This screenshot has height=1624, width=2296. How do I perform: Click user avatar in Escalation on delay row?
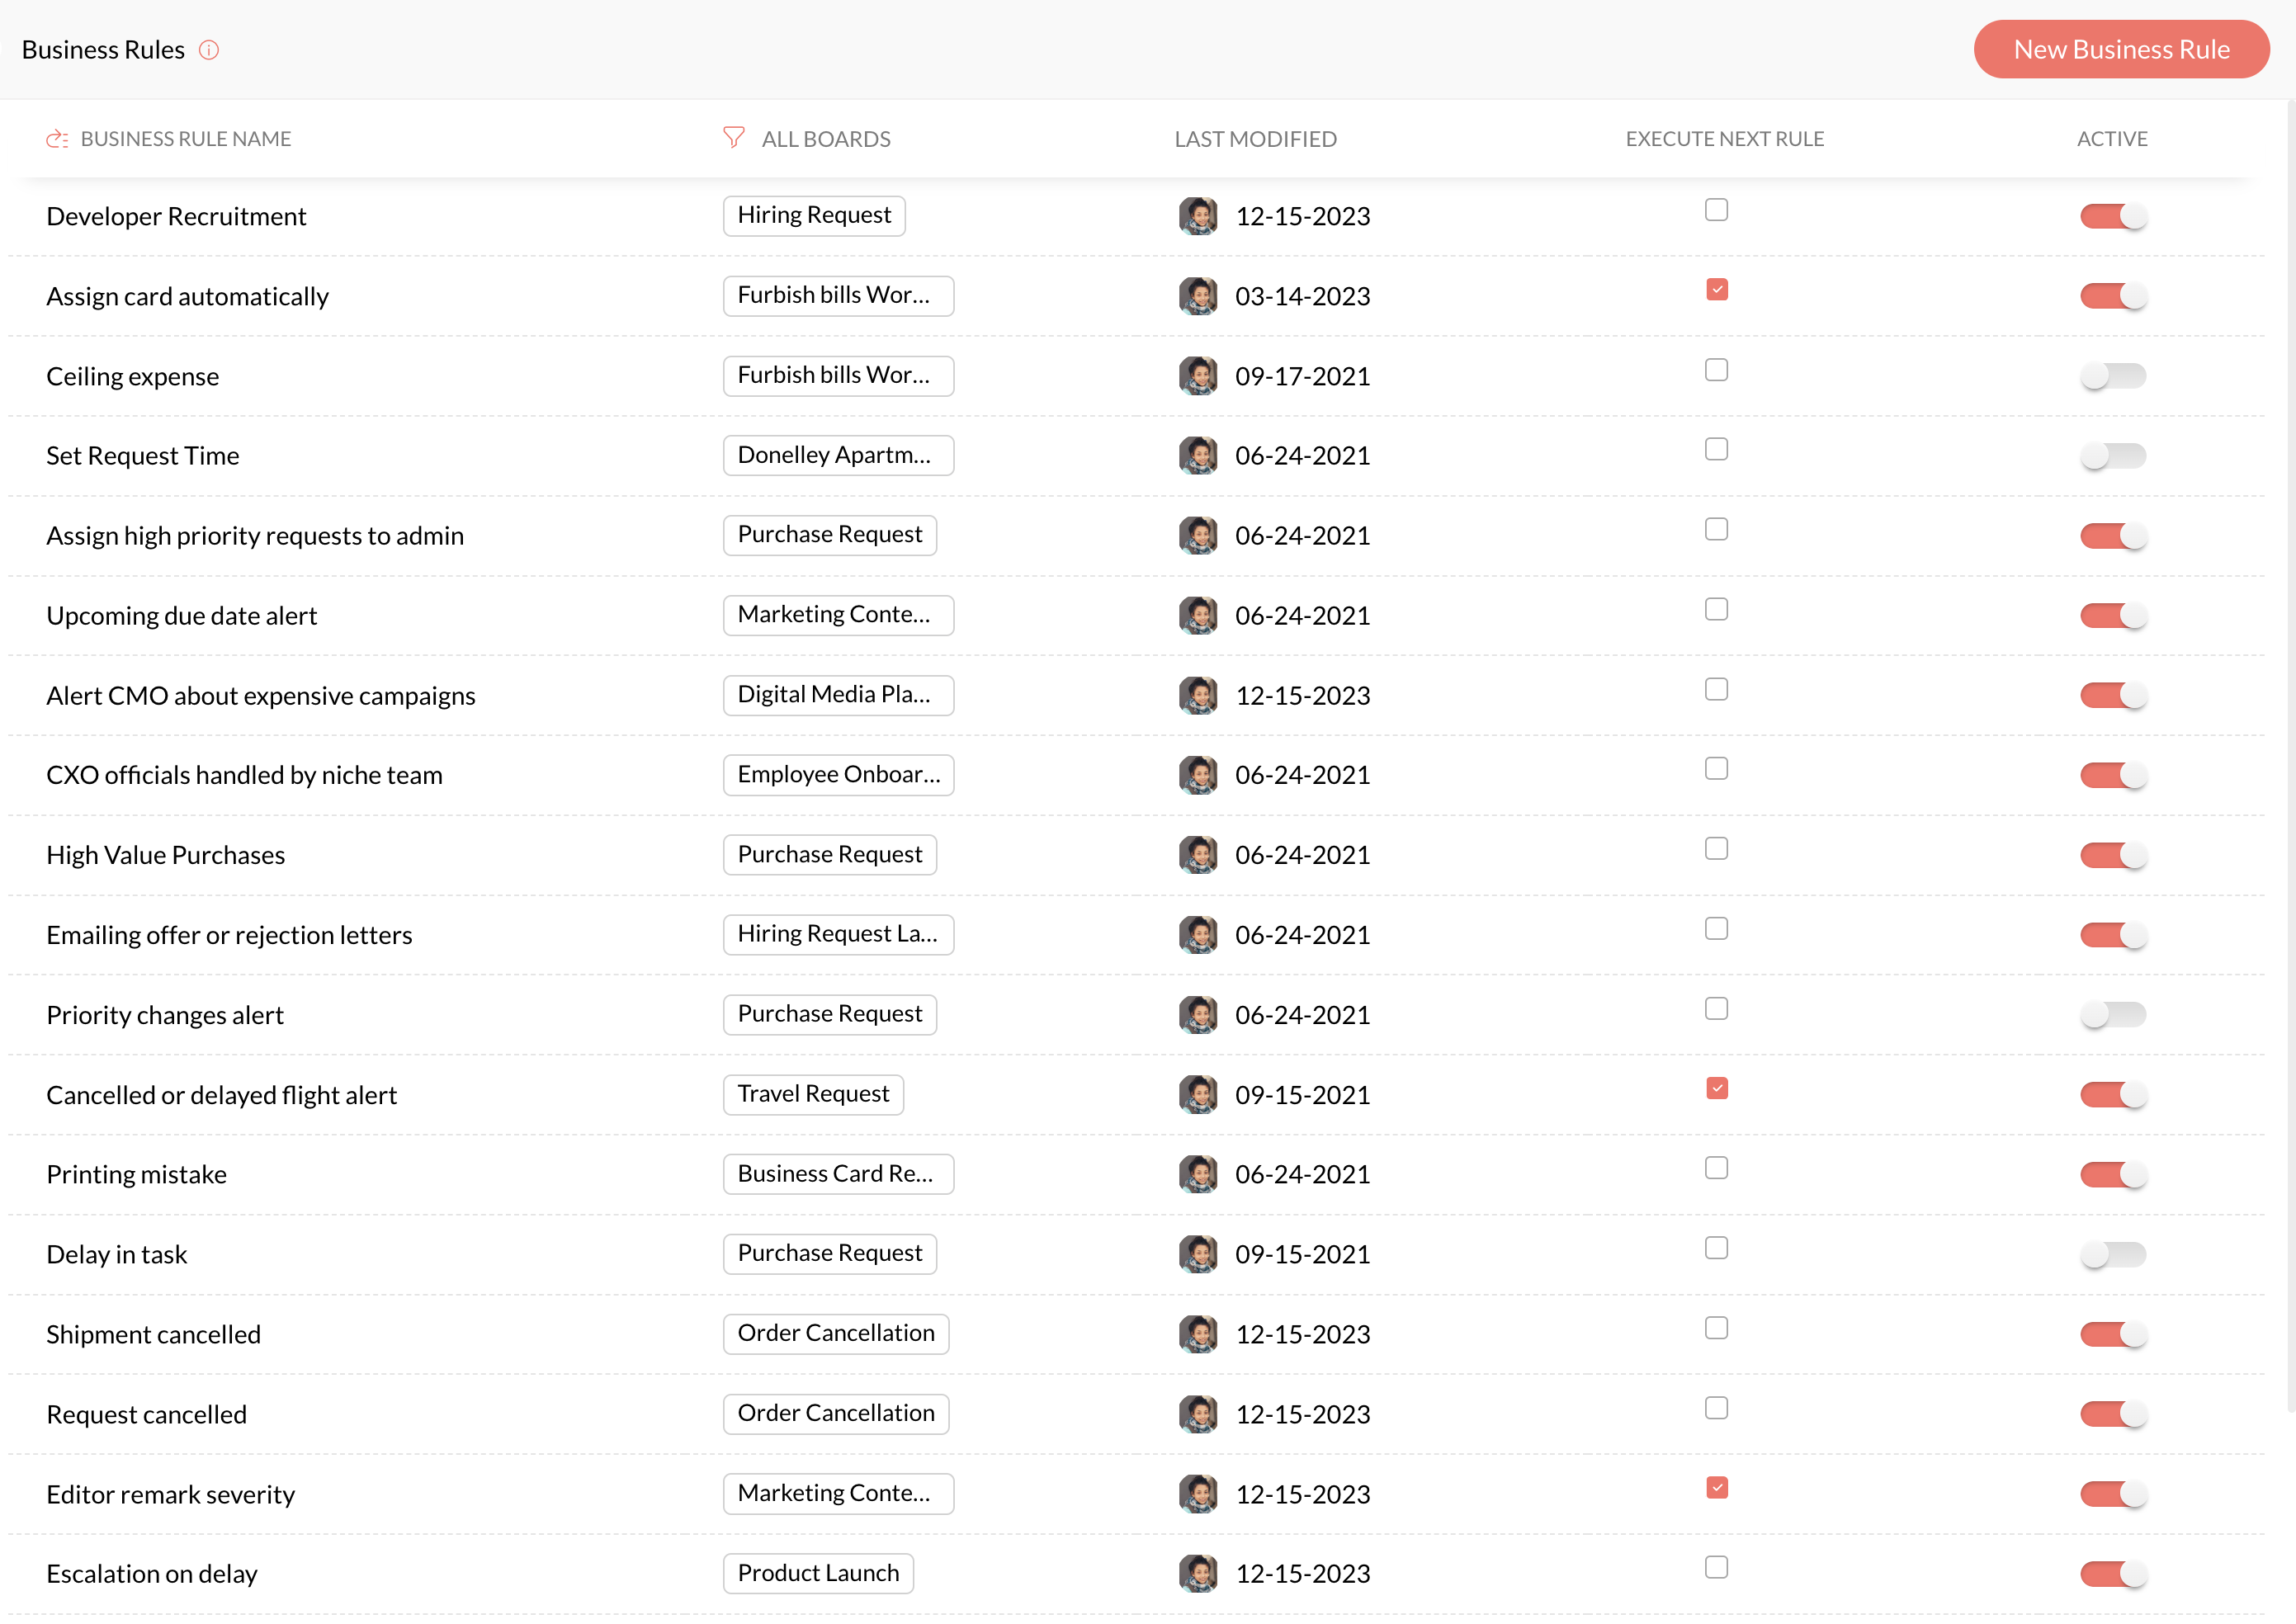[1197, 1573]
